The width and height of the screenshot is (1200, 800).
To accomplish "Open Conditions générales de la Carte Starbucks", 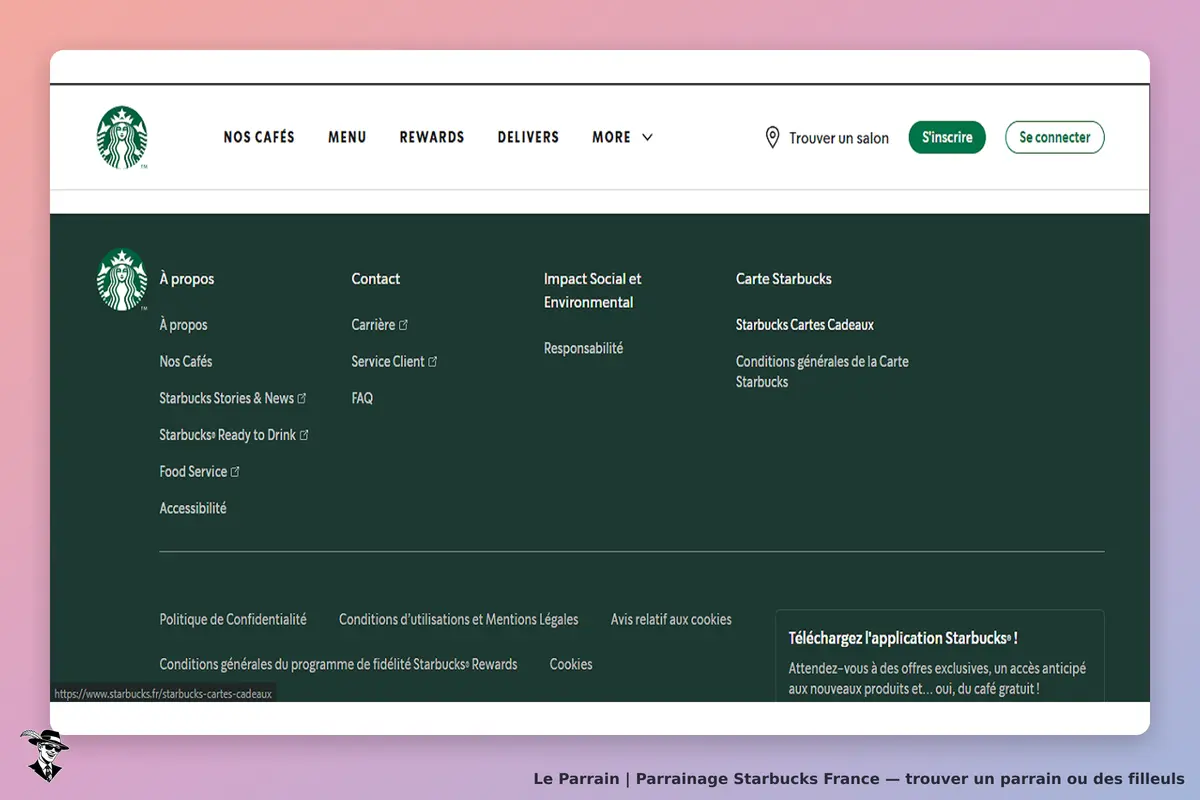I will coord(822,371).
